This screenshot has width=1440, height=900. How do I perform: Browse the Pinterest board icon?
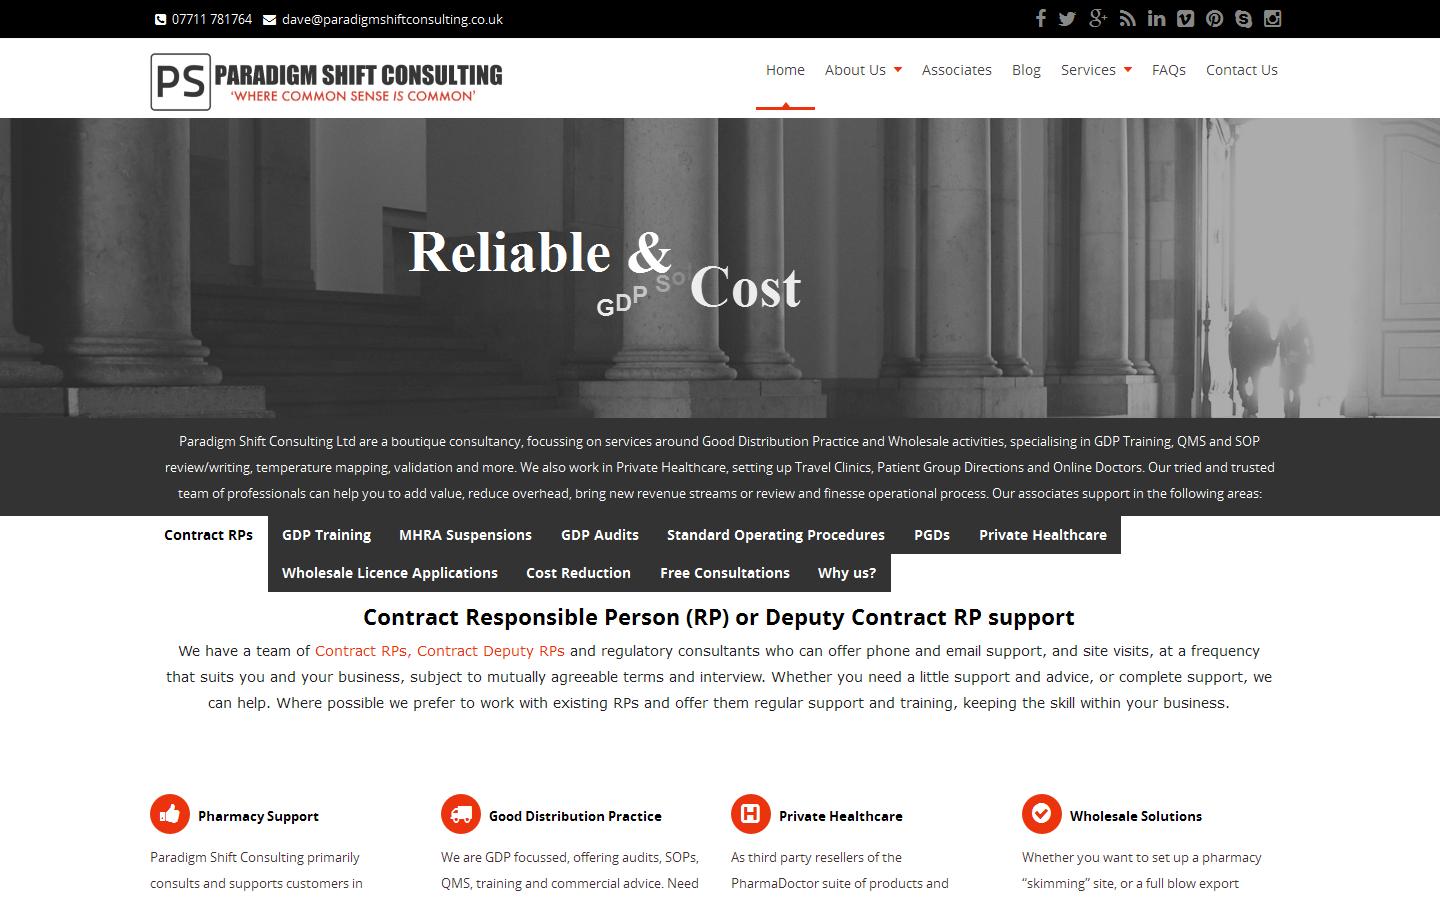(1214, 18)
